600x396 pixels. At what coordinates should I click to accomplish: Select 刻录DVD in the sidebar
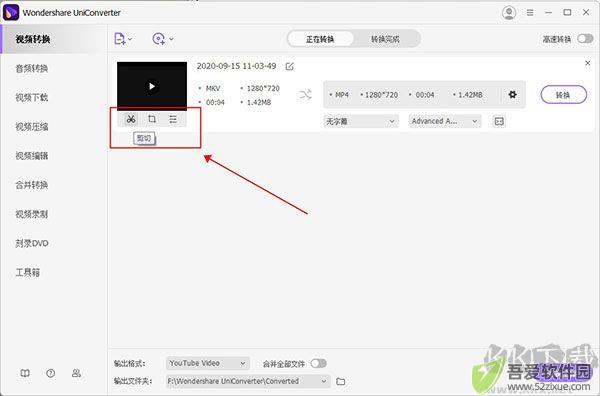(x=32, y=243)
